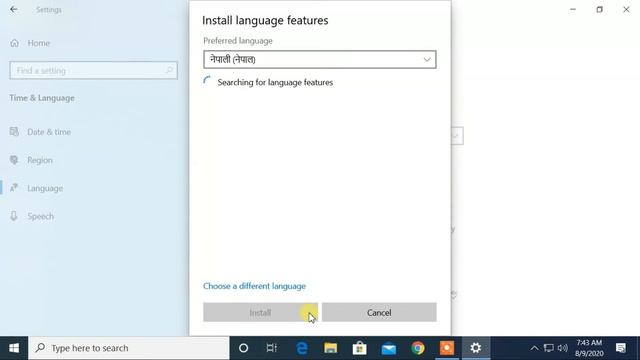Click the magnifier icon in Find a setting
The height and width of the screenshot is (360, 640).
pyautogui.click(x=169, y=70)
